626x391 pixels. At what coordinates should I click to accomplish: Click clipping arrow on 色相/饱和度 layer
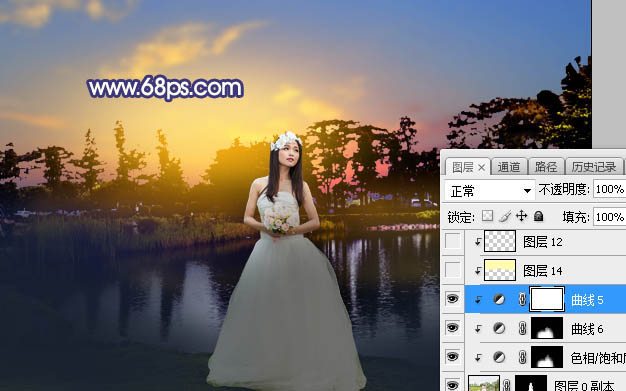pyautogui.click(x=477, y=357)
